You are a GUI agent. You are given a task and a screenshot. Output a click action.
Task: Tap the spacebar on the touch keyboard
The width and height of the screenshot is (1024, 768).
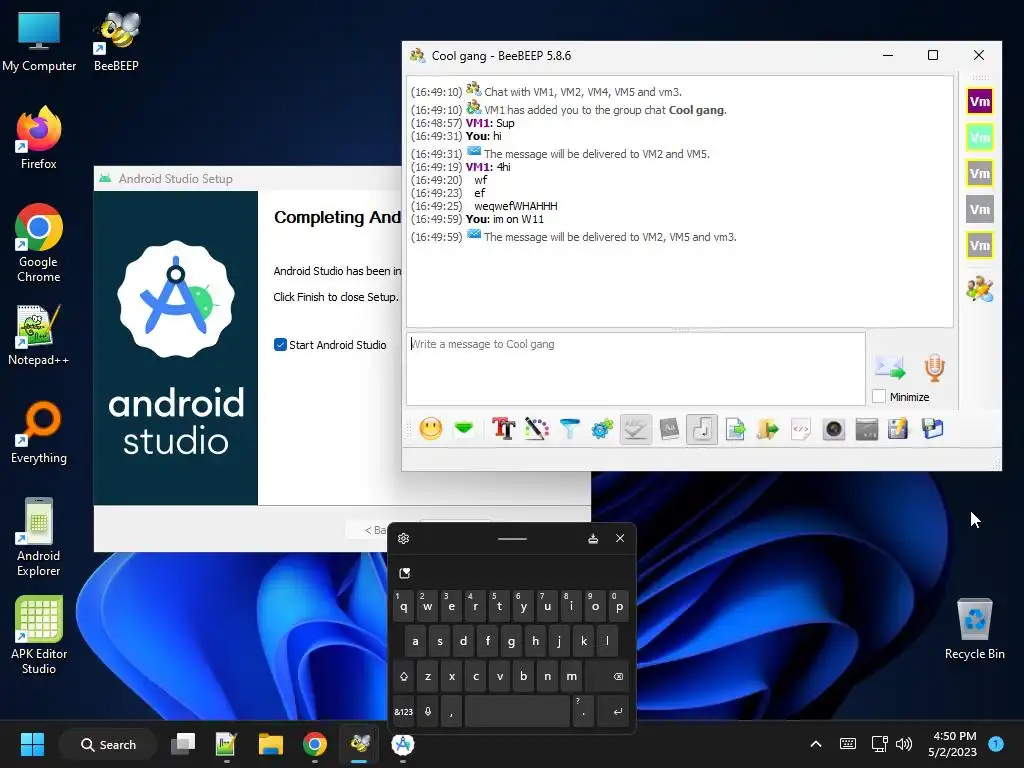[517, 711]
